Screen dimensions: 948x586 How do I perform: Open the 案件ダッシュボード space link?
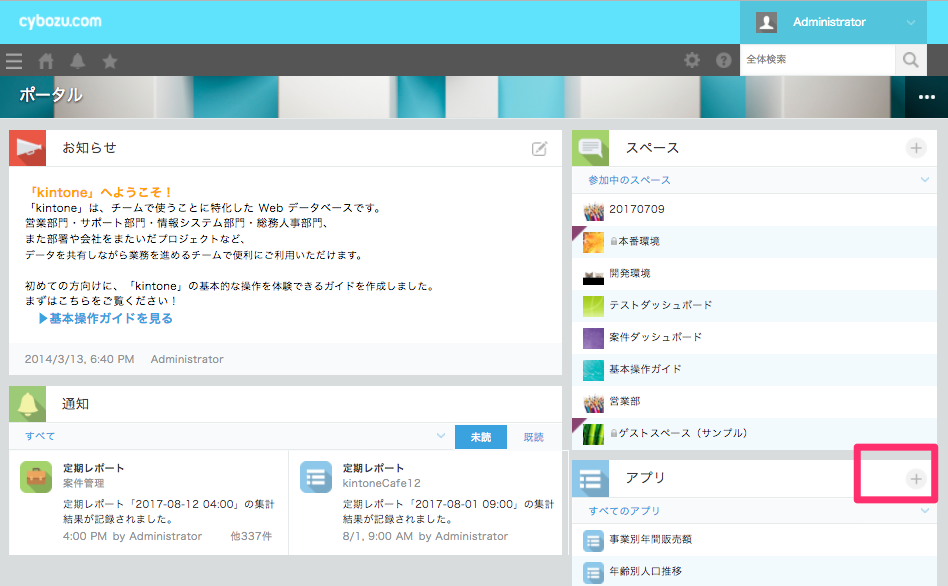pos(655,337)
